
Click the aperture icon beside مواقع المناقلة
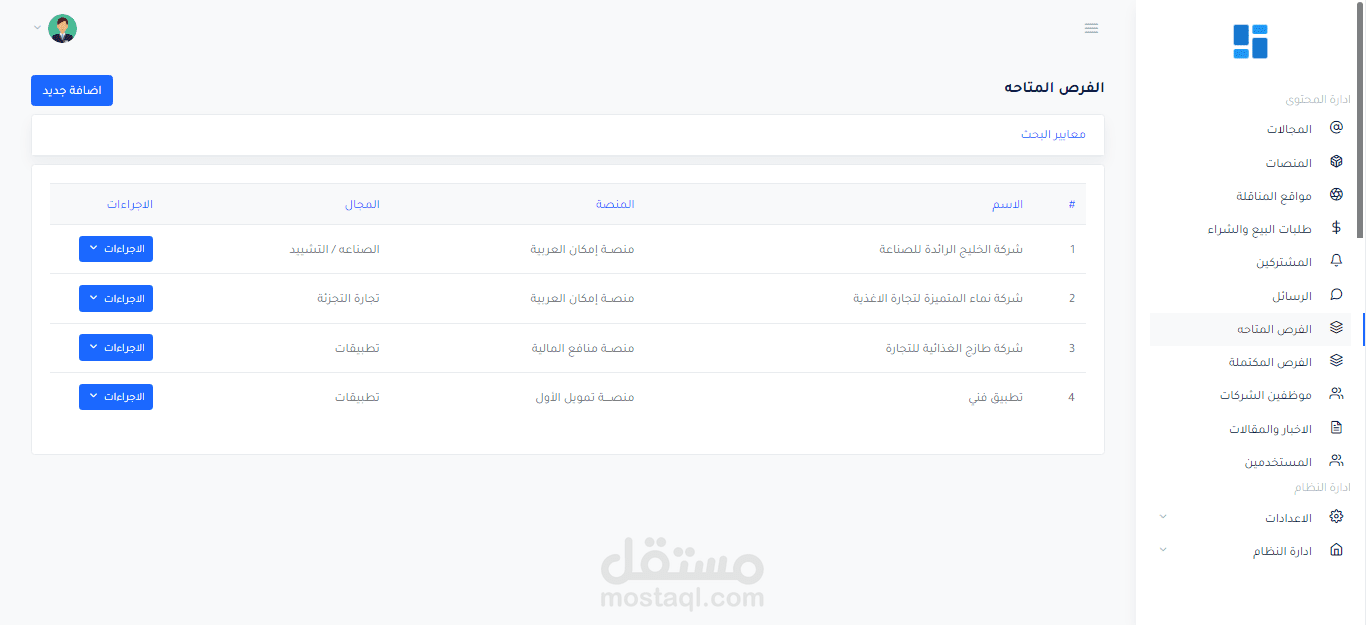pos(1336,195)
